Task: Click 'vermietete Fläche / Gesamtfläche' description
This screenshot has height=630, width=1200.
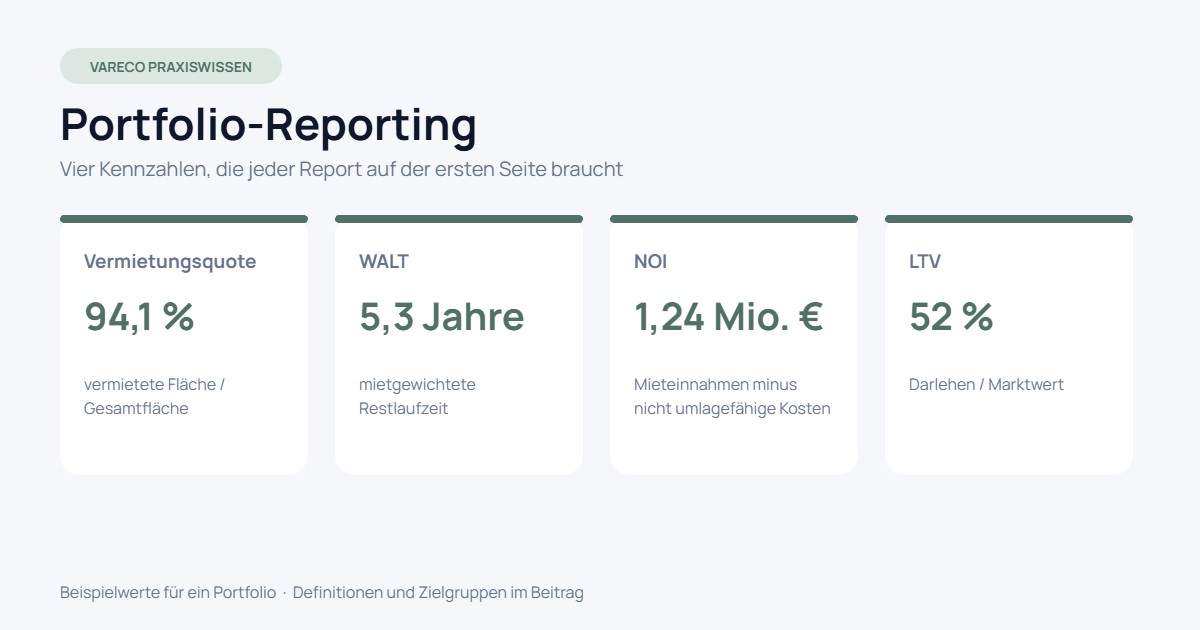Action: [x=155, y=396]
